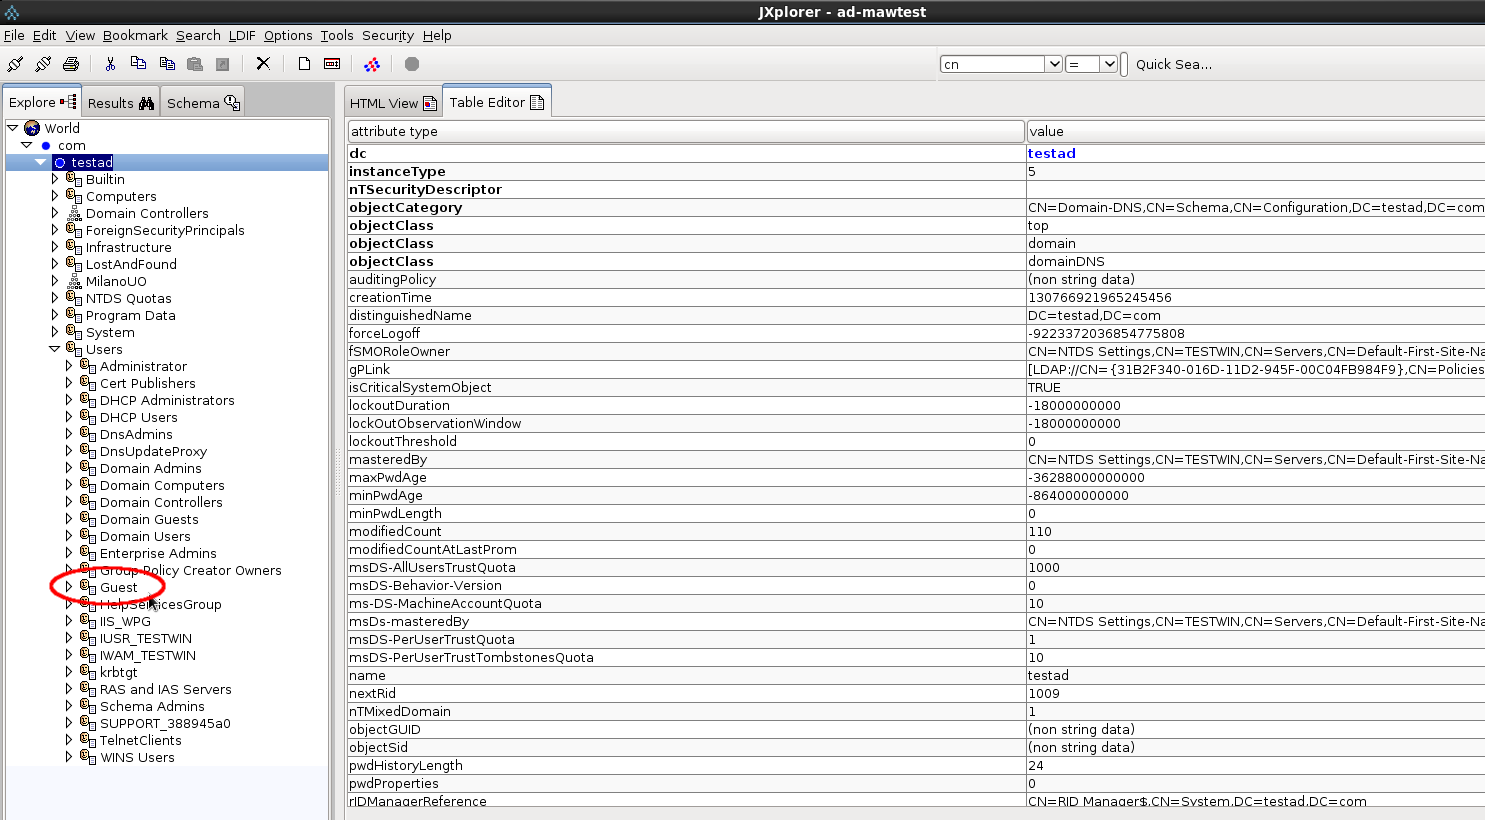Expand the Builtin node

55,179
